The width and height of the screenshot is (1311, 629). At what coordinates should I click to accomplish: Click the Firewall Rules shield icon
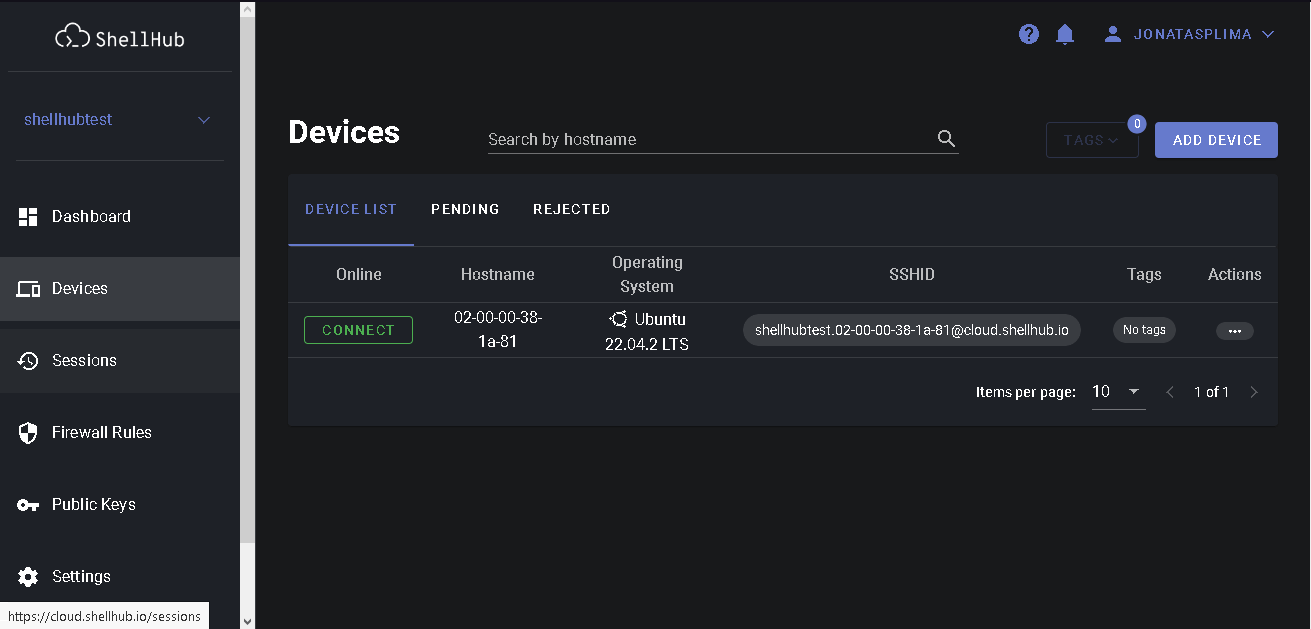point(28,432)
